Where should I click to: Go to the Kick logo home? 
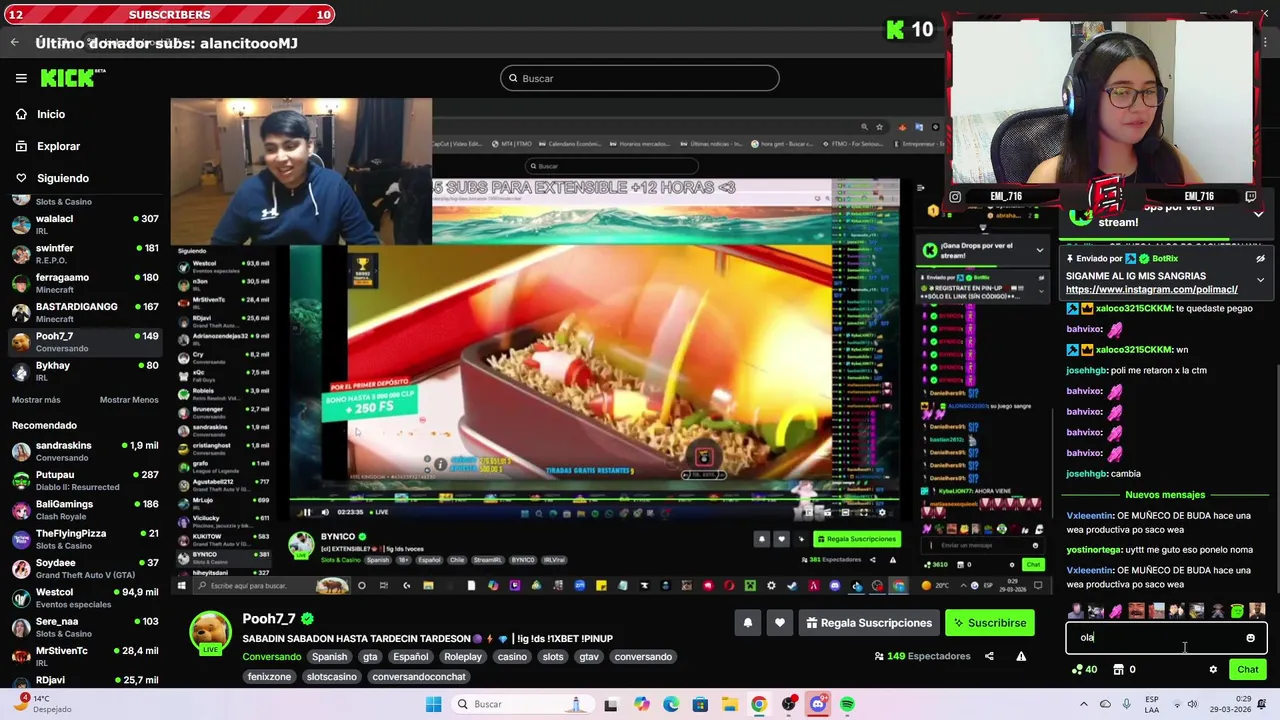[72, 78]
